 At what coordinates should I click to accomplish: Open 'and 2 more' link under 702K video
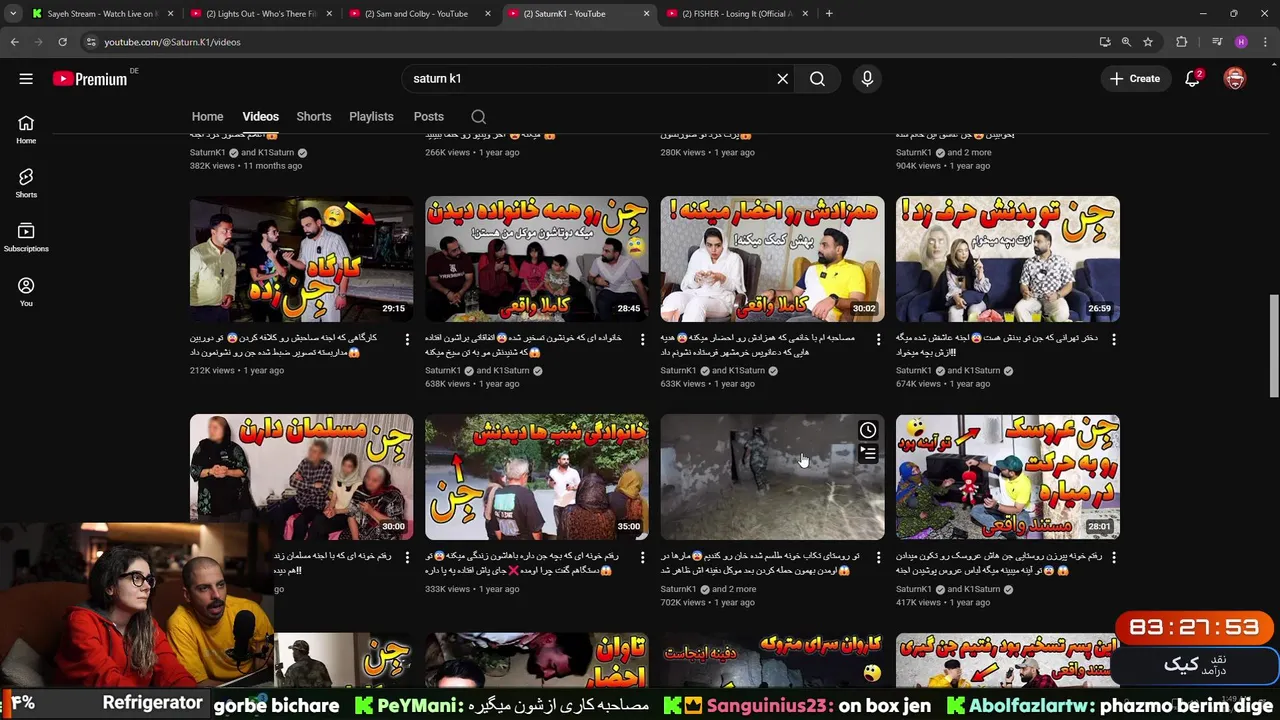(x=734, y=589)
